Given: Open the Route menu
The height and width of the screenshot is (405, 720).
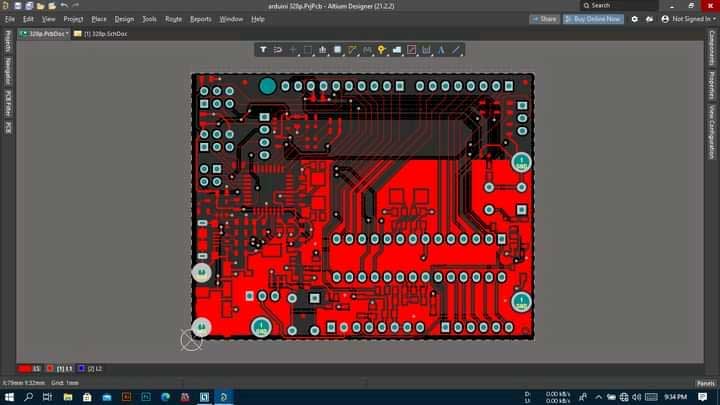Looking at the screenshot, I should [173, 19].
